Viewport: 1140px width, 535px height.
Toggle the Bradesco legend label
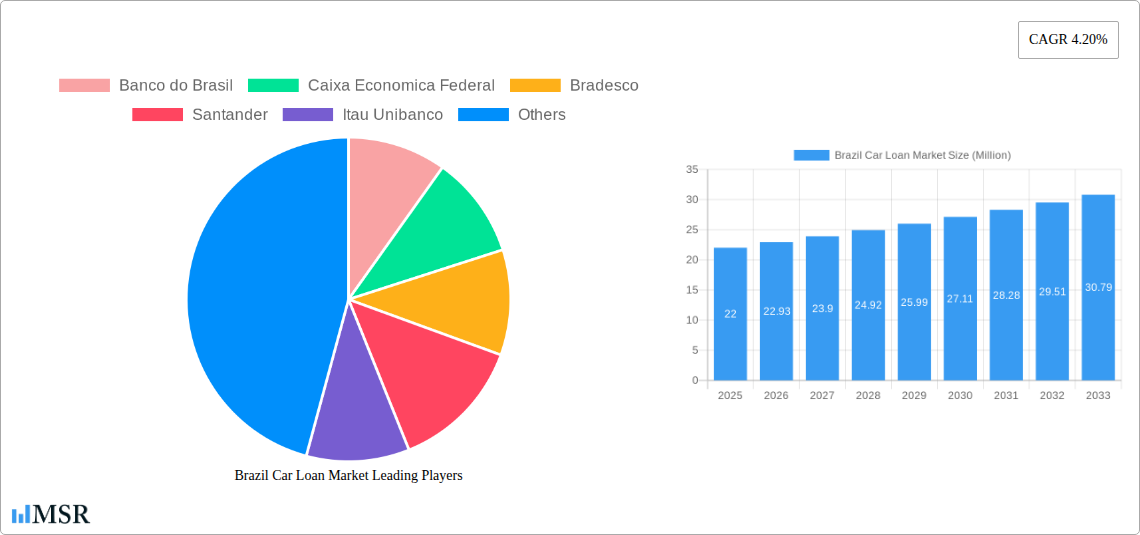point(604,86)
